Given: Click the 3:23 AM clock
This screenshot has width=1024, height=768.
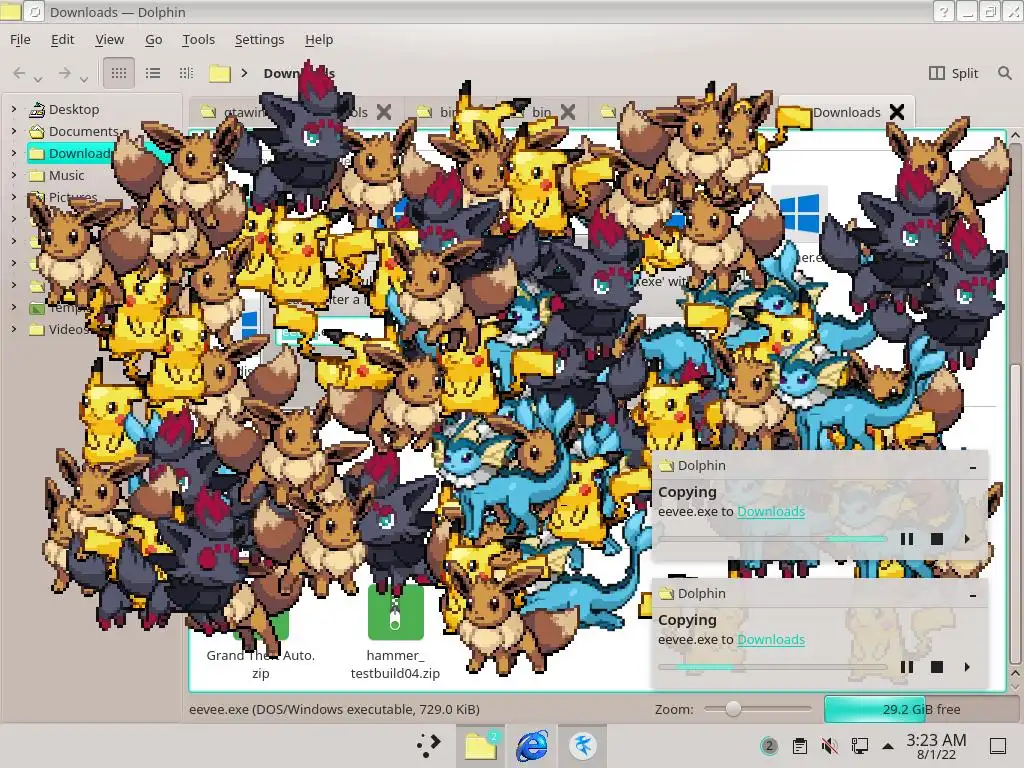Looking at the screenshot, I should 936,745.
